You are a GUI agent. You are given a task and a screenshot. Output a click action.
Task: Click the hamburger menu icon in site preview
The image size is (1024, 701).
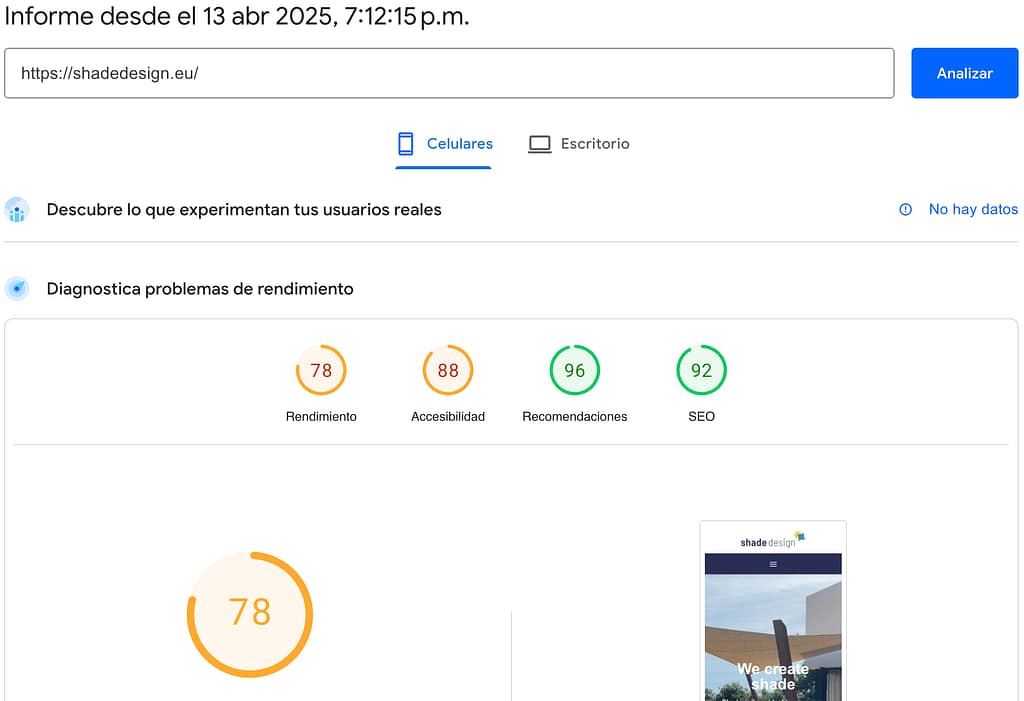click(x=773, y=564)
